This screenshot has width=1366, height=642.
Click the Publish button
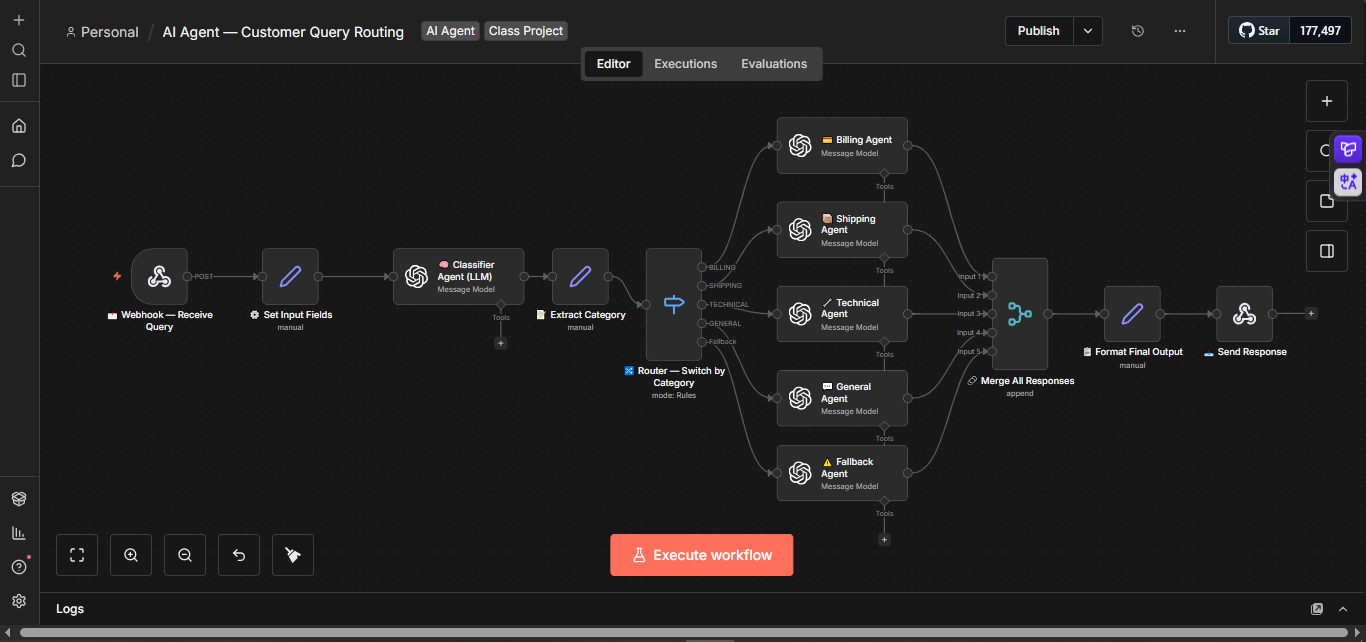pos(1039,31)
